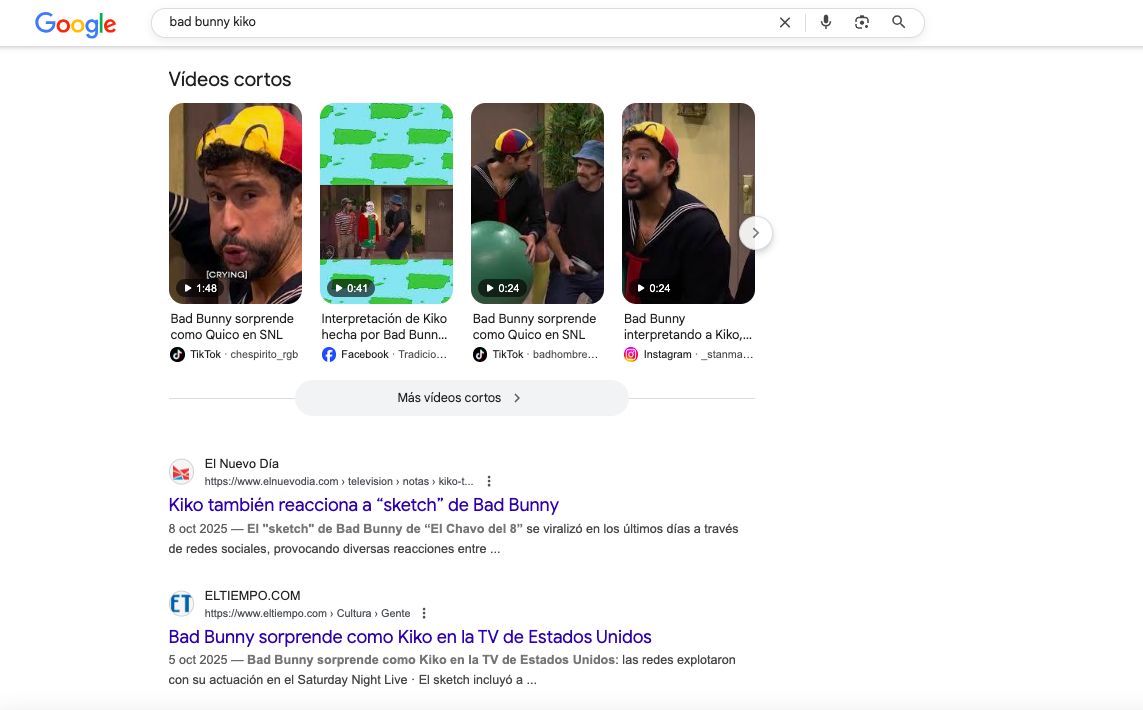Play the 0:24 TikTok video with green ball

click(537, 203)
